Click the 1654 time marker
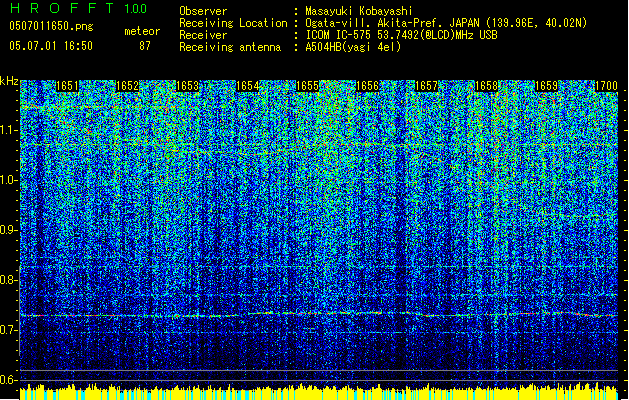Viewport: 629px width, 400px height. tap(248, 86)
